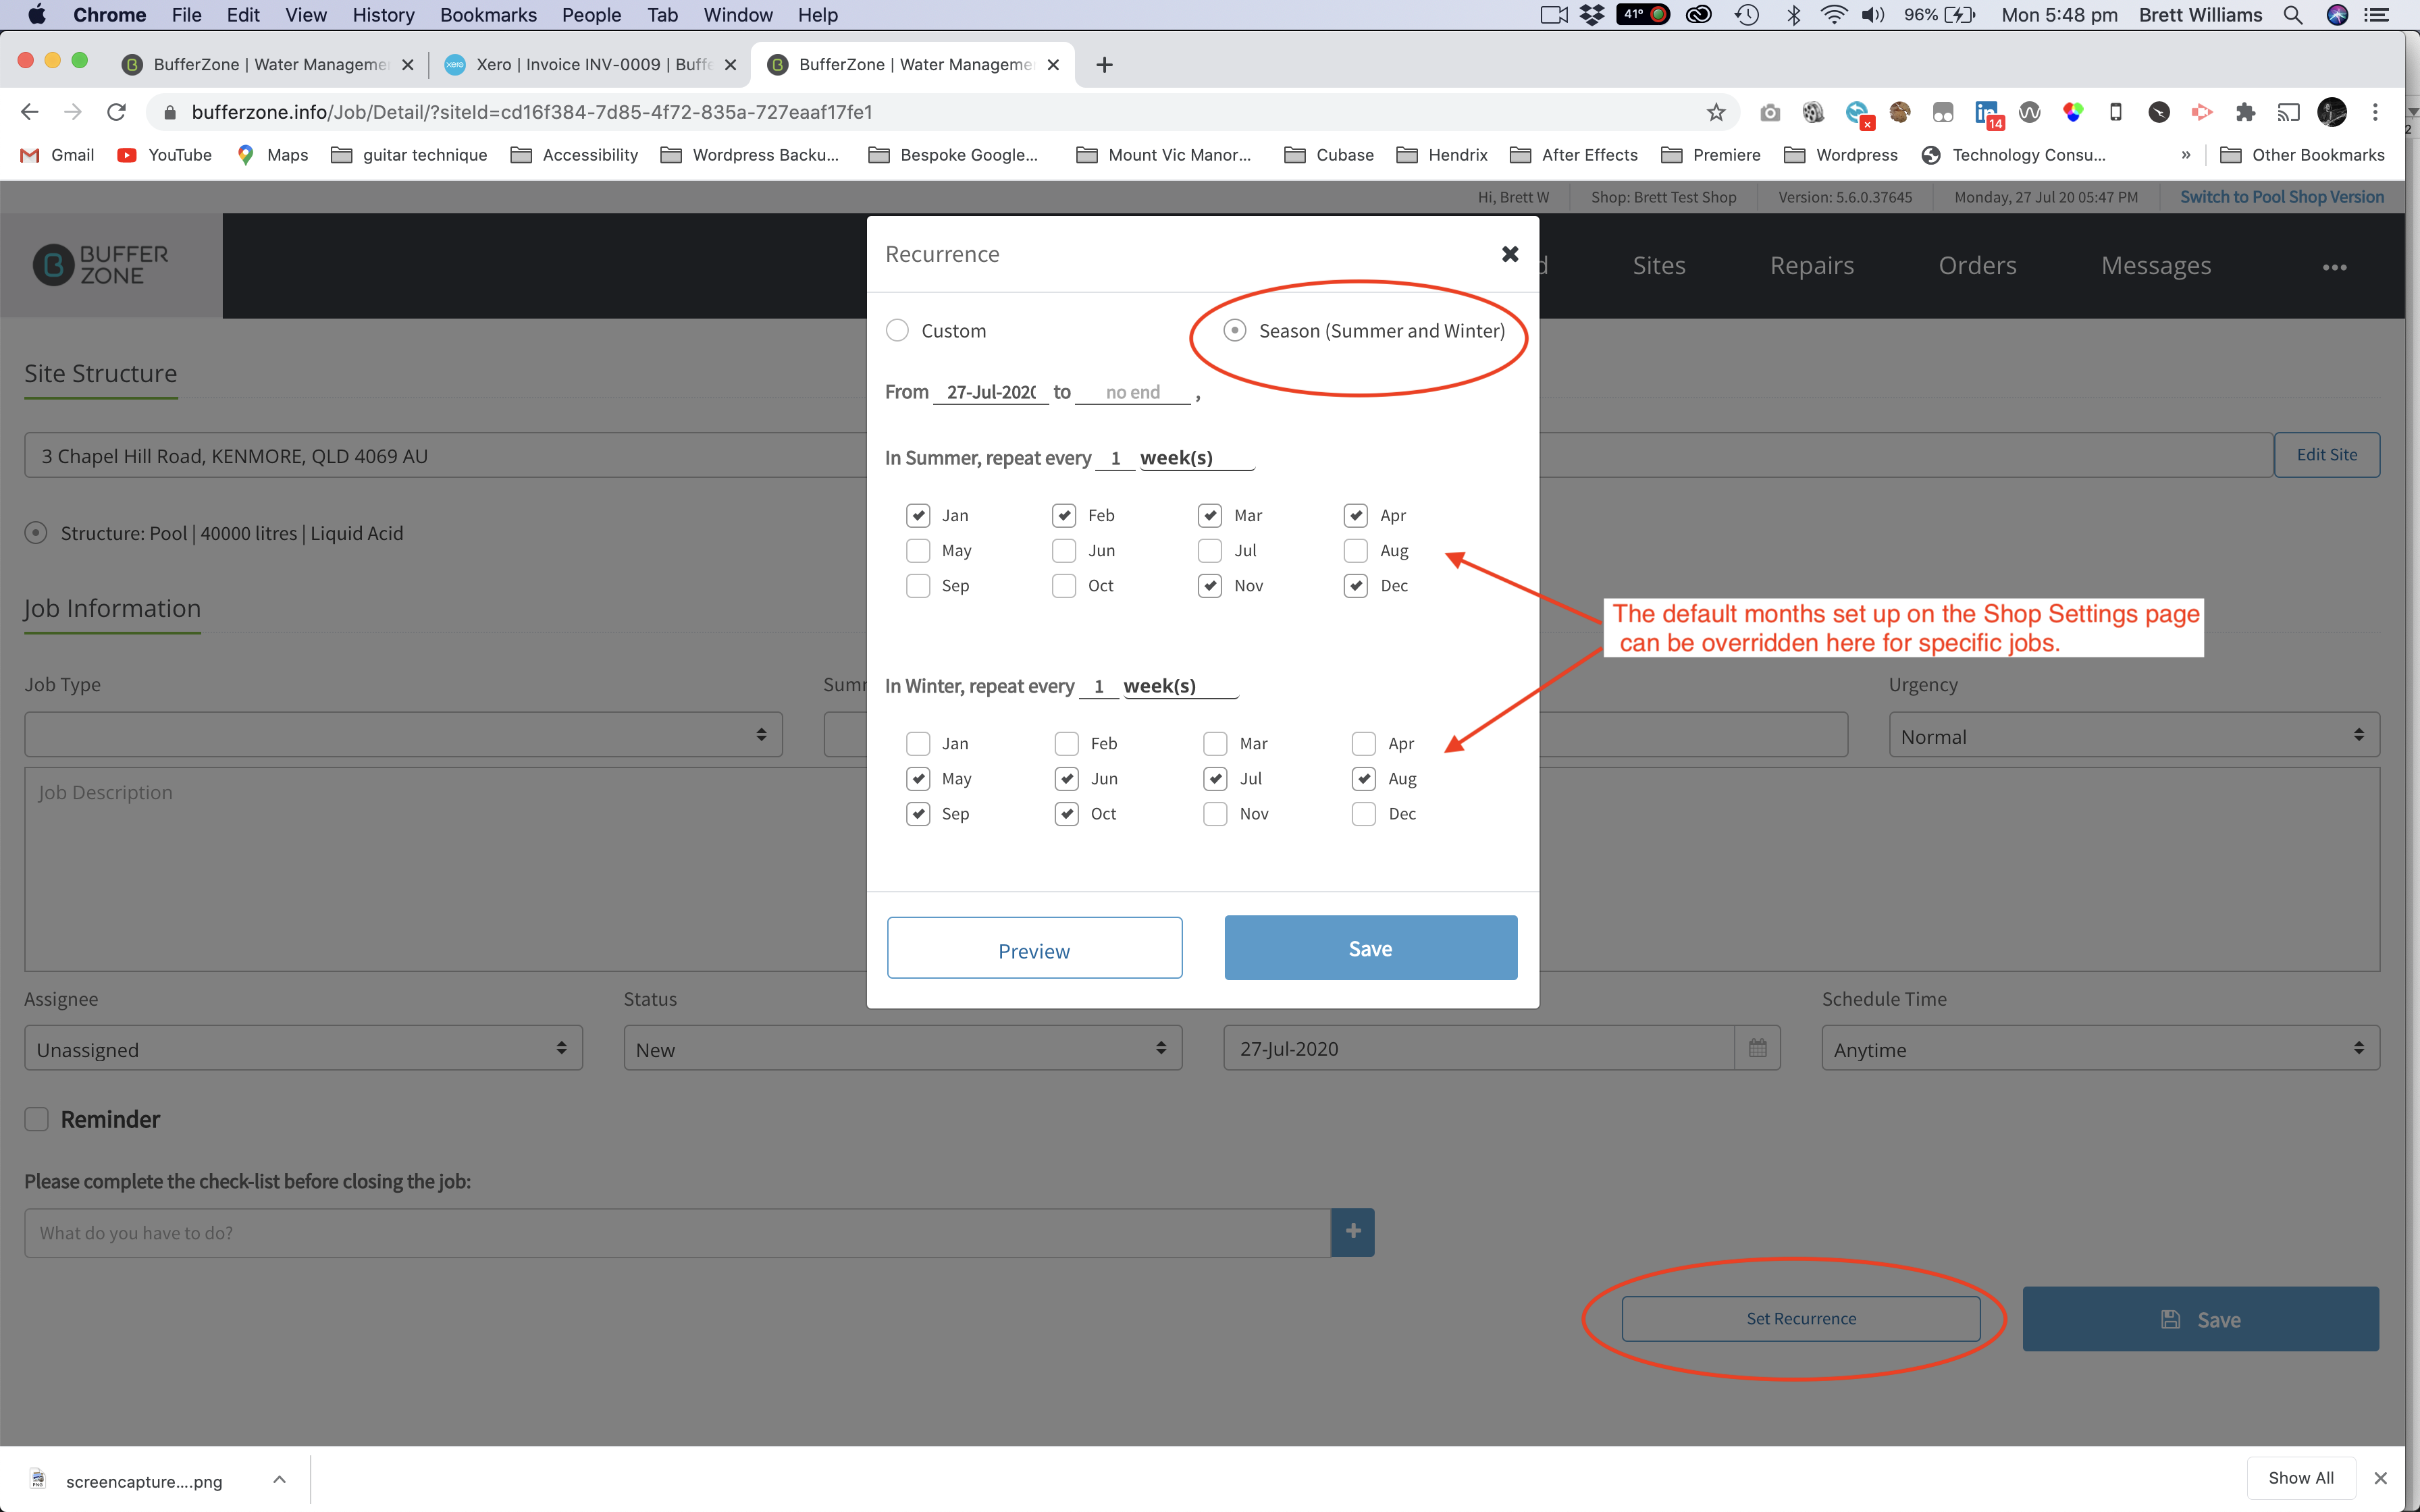Switch to the Xero Invoice INV-0009 tab

pyautogui.click(x=592, y=65)
